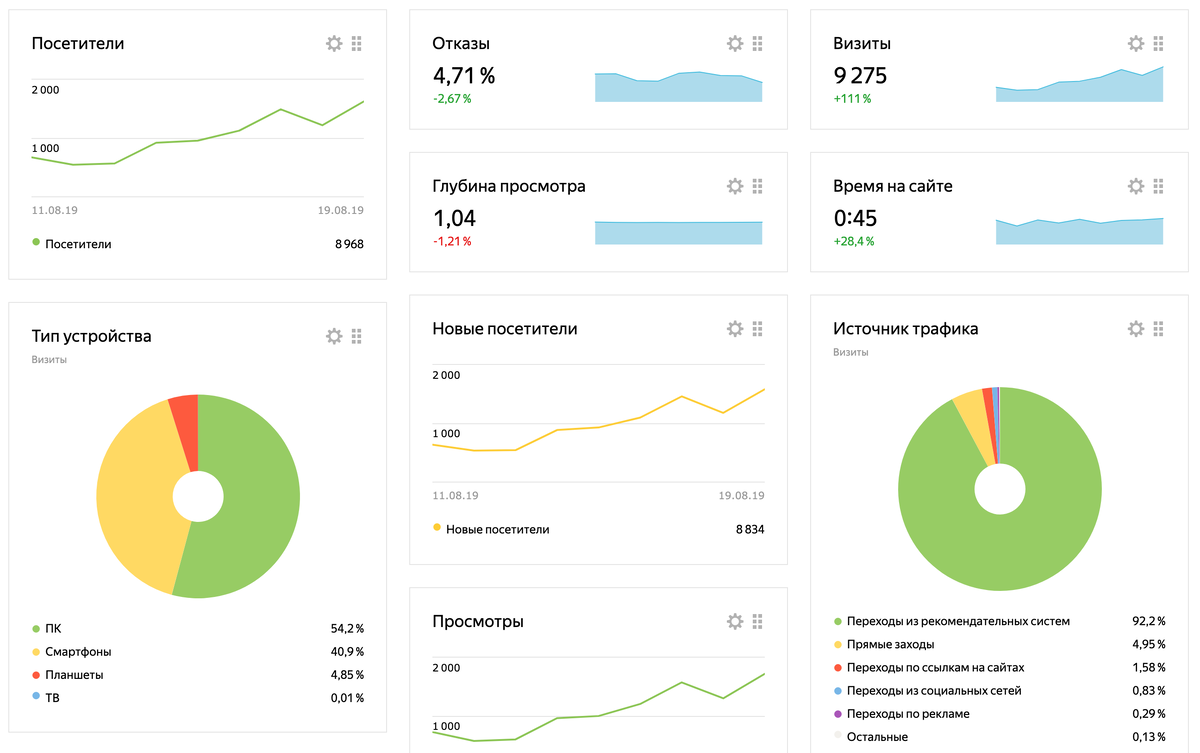
Task: Click grid drag icon of Посетители widget
Action: tap(357, 44)
